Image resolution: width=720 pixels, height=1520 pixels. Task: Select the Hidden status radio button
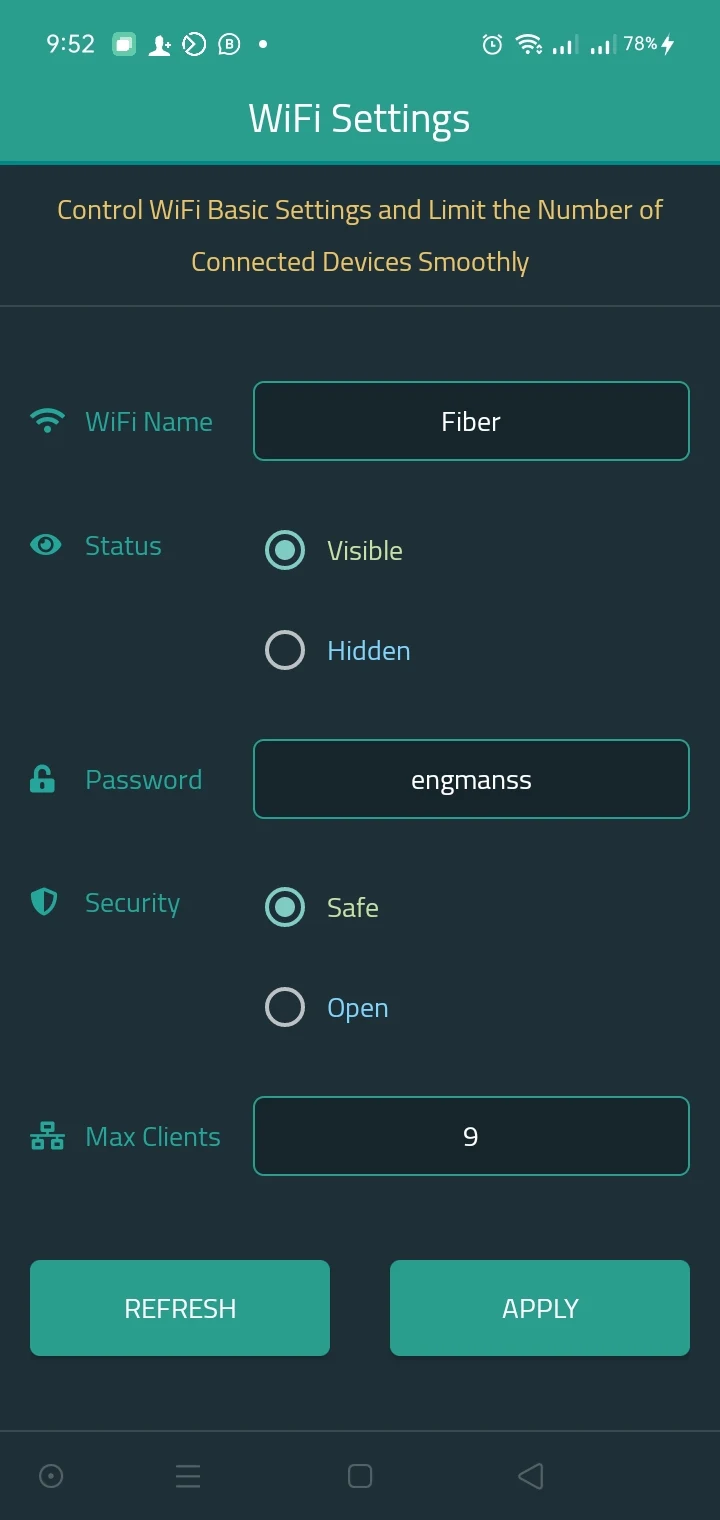point(285,650)
